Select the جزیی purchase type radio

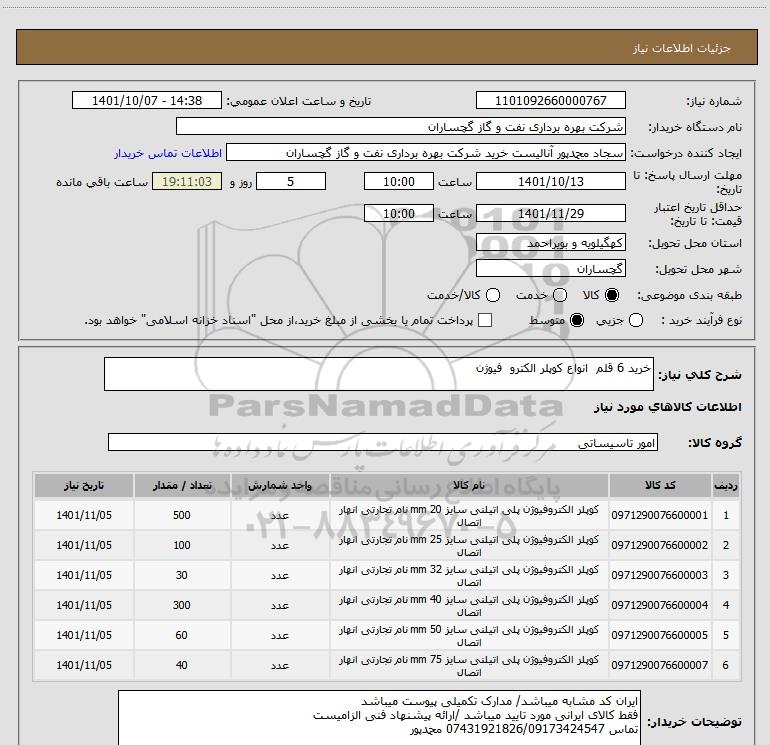click(636, 321)
